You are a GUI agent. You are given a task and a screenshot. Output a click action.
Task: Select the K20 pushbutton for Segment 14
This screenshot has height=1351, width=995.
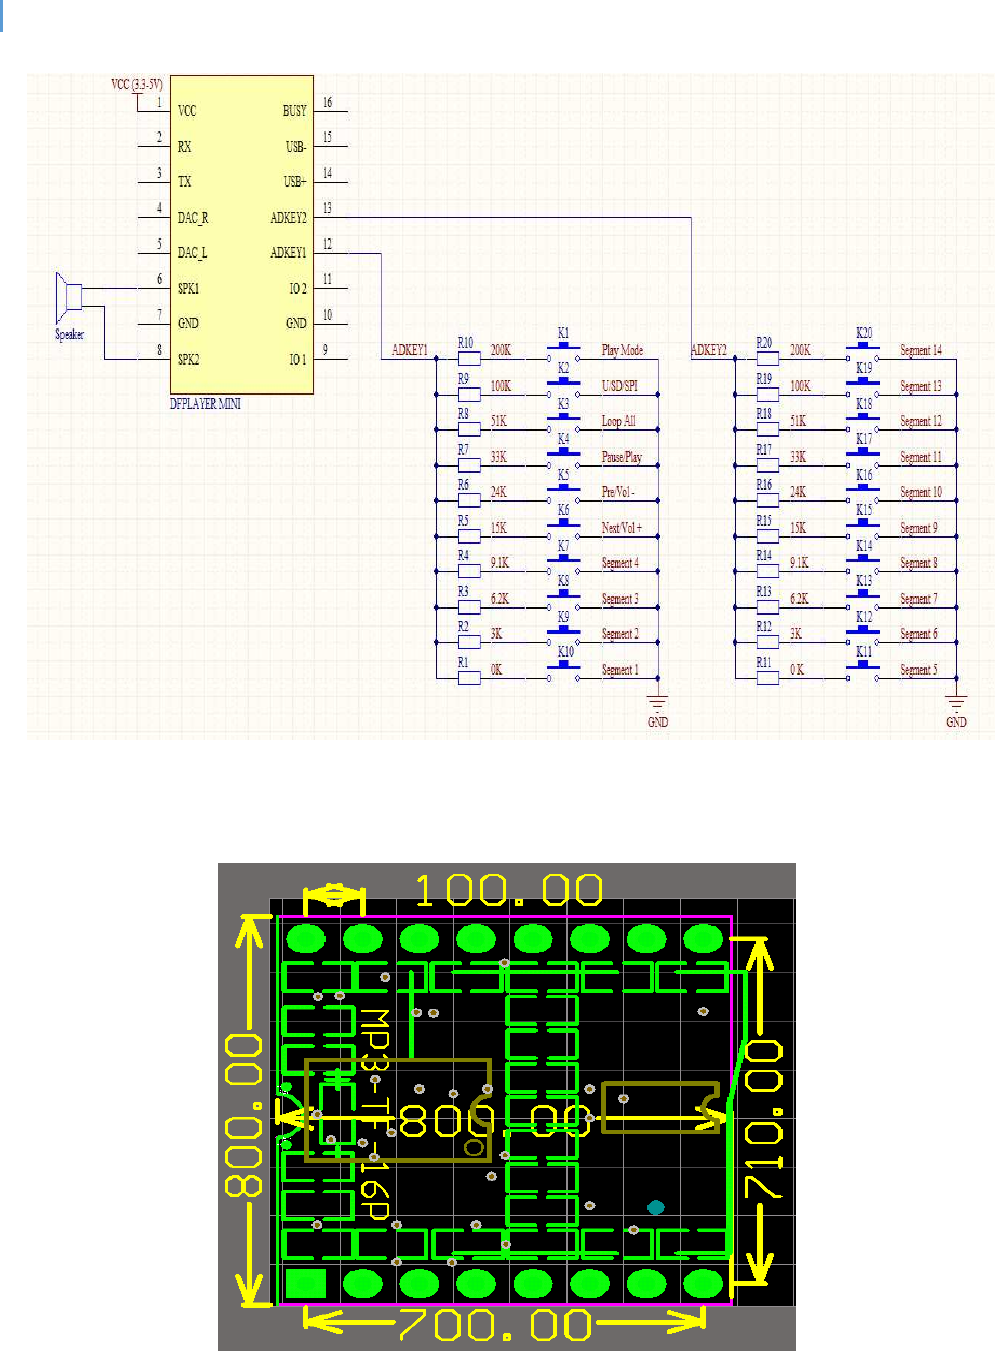pos(862,350)
